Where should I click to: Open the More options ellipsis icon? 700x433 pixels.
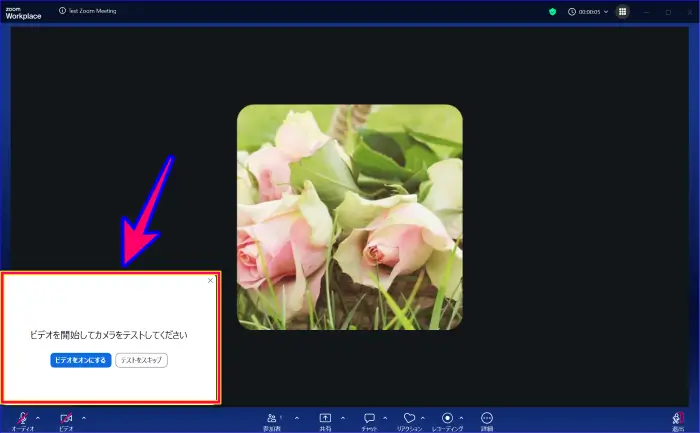(x=487, y=418)
